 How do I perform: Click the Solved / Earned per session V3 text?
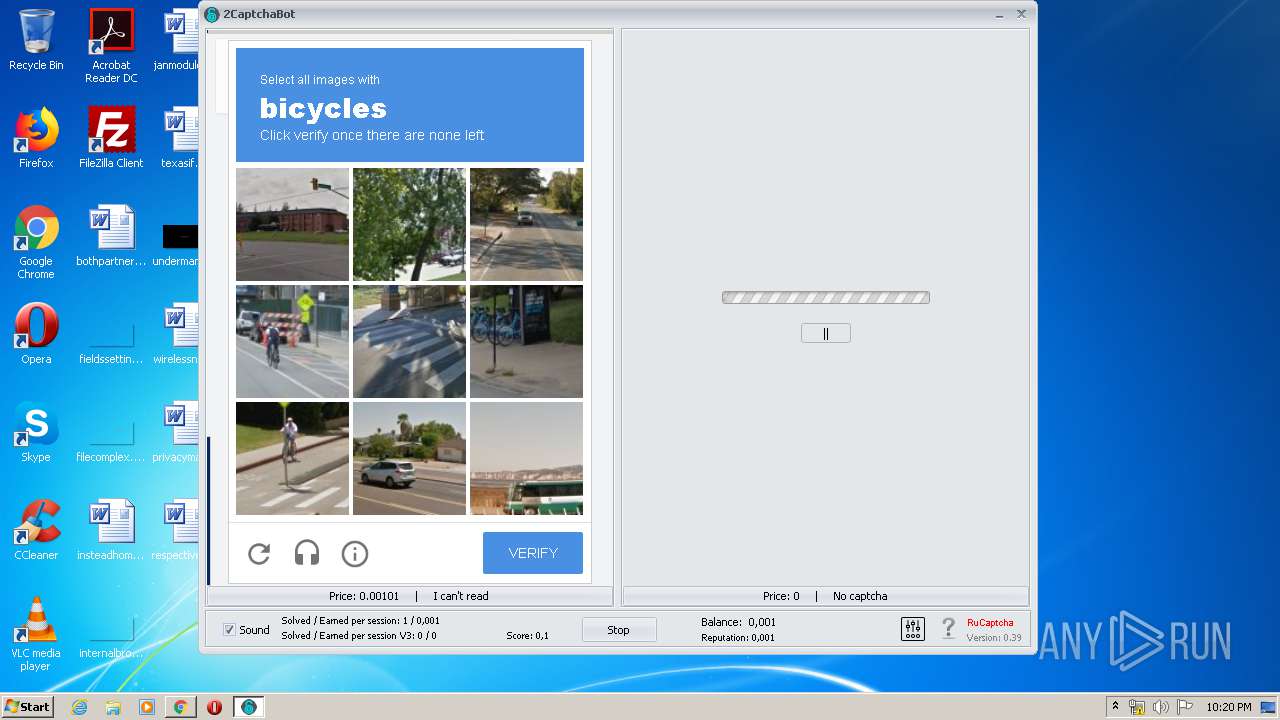(x=359, y=636)
